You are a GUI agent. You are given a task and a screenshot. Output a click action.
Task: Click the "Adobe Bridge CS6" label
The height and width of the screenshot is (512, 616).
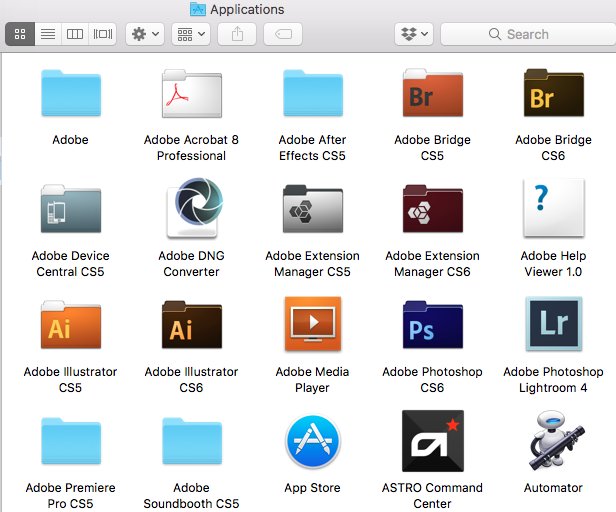point(554,148)
